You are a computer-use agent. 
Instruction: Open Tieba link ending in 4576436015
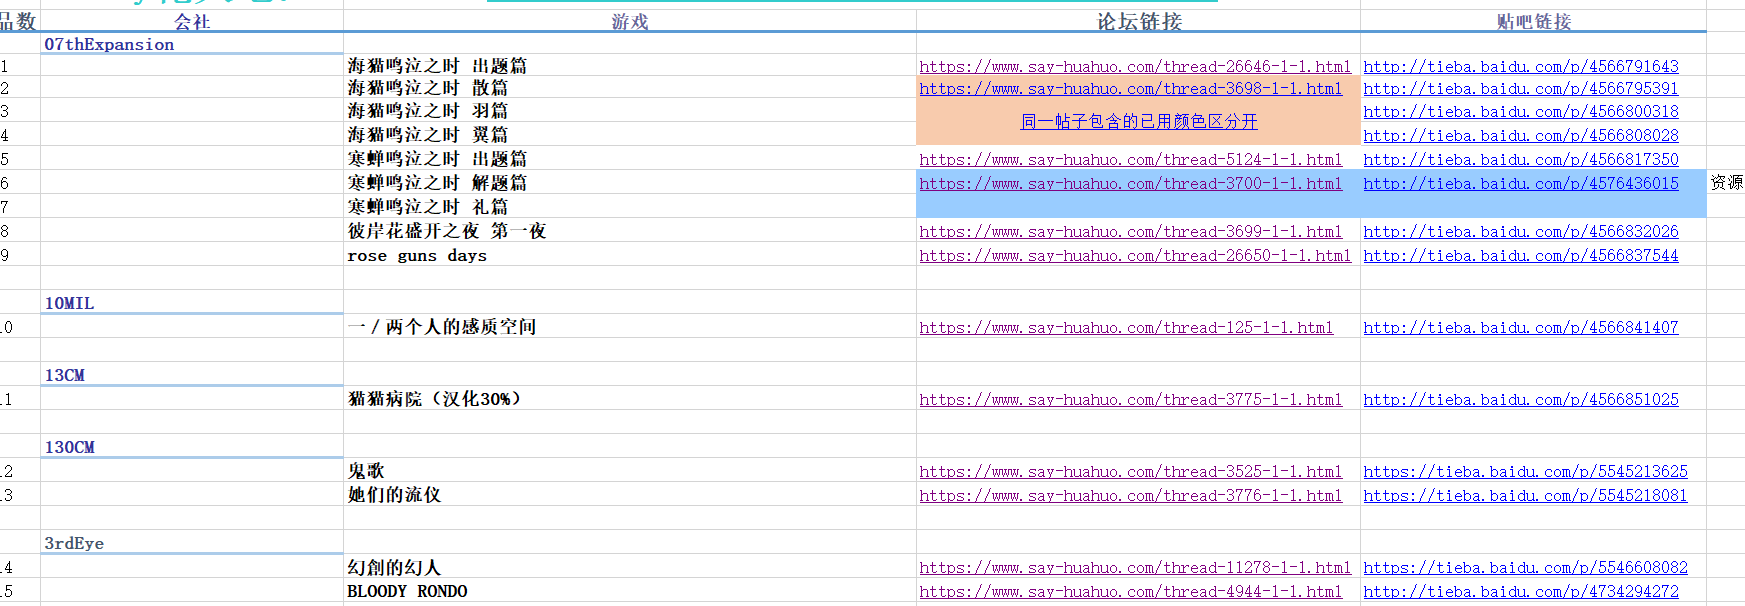[x=1521, y=184]
